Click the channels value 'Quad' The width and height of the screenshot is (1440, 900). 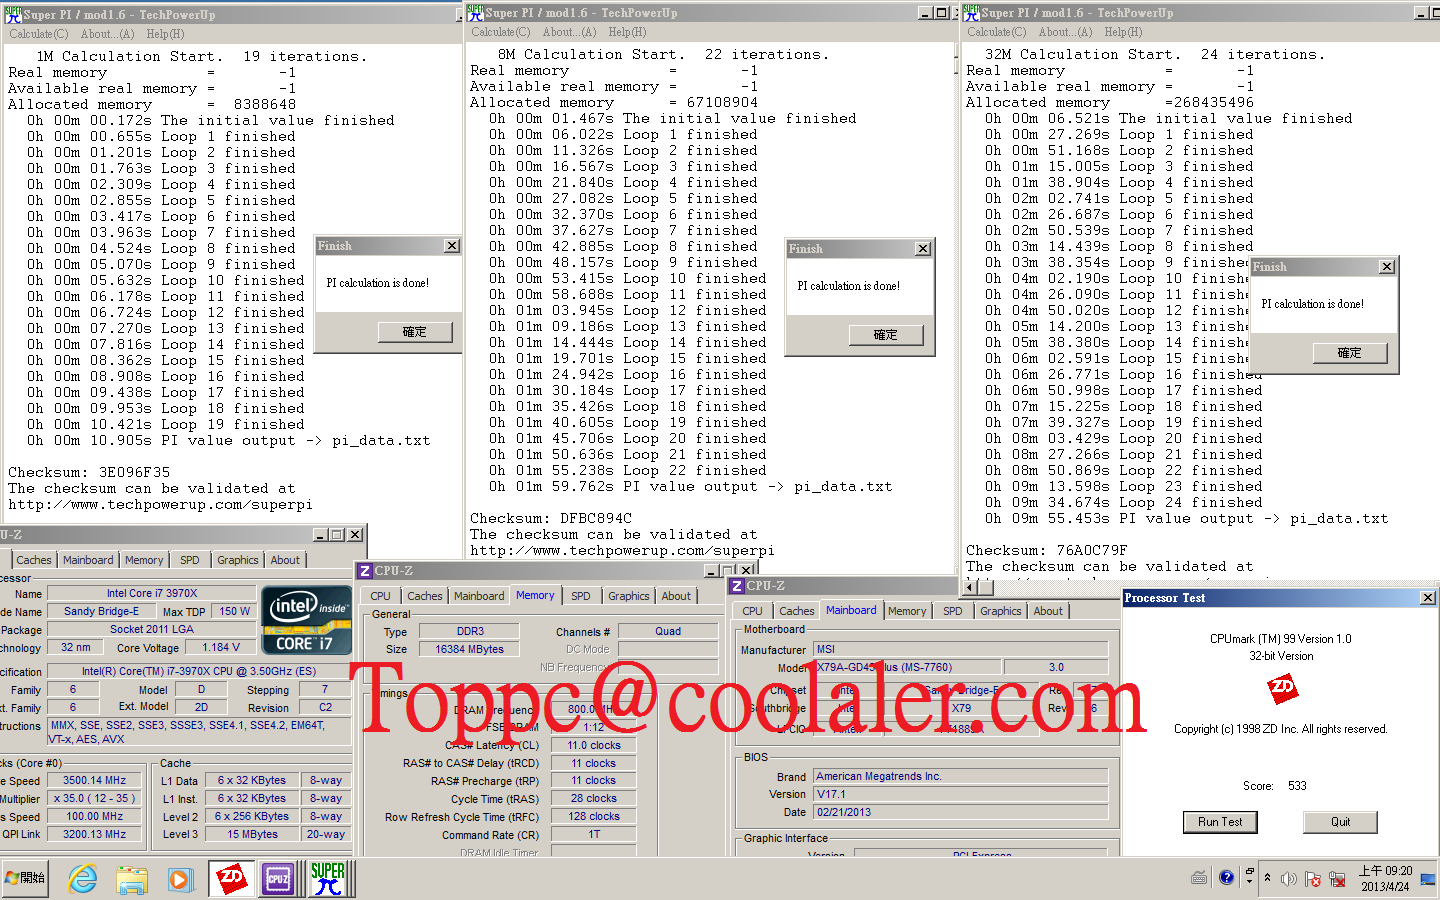point(668,631)
